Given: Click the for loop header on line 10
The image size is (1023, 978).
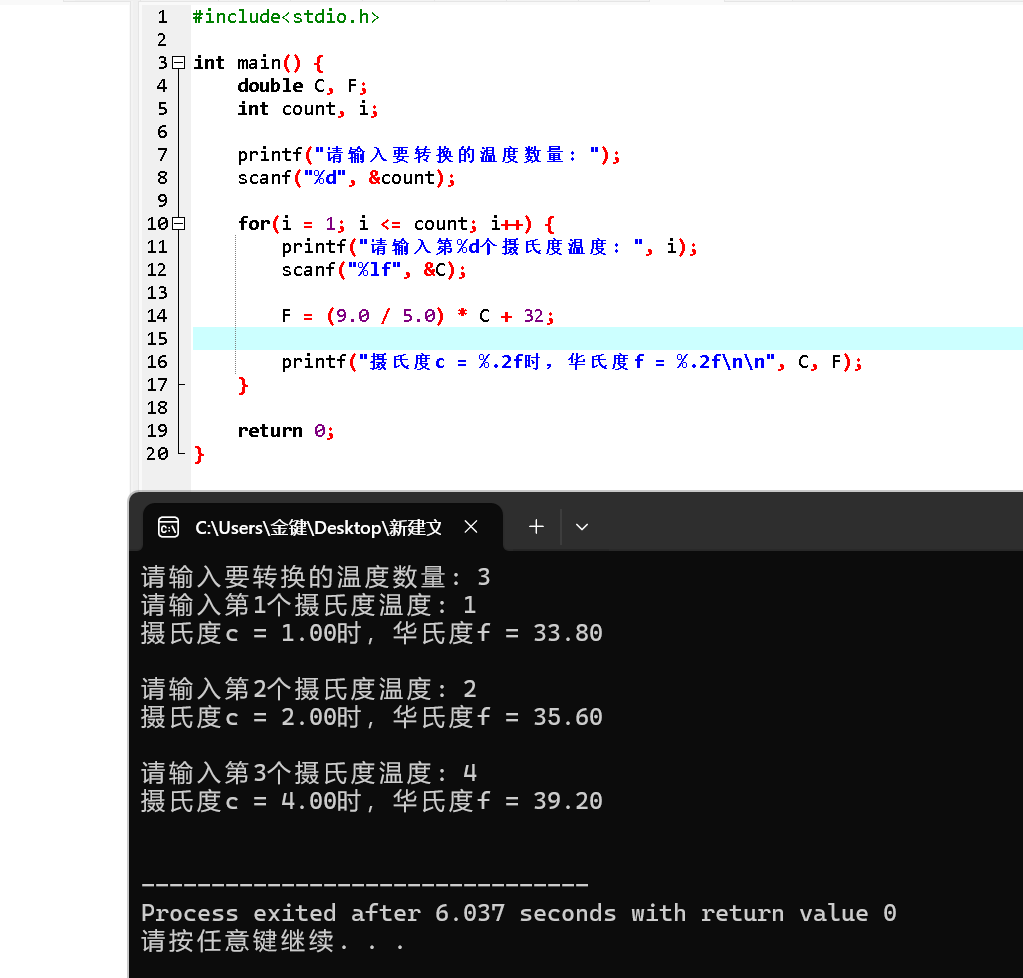Looking at the screenshot, I should point(396,224).
